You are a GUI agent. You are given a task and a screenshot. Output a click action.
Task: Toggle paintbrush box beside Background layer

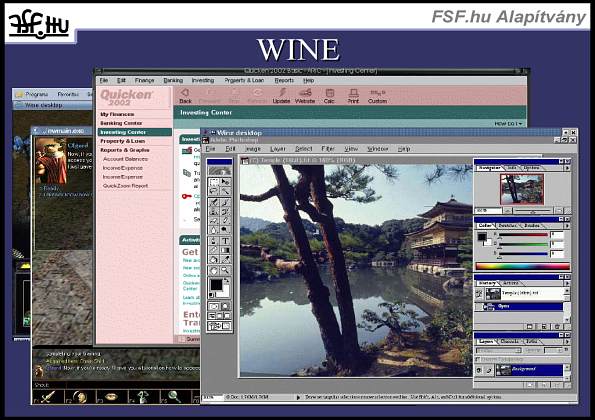(489, 370)
